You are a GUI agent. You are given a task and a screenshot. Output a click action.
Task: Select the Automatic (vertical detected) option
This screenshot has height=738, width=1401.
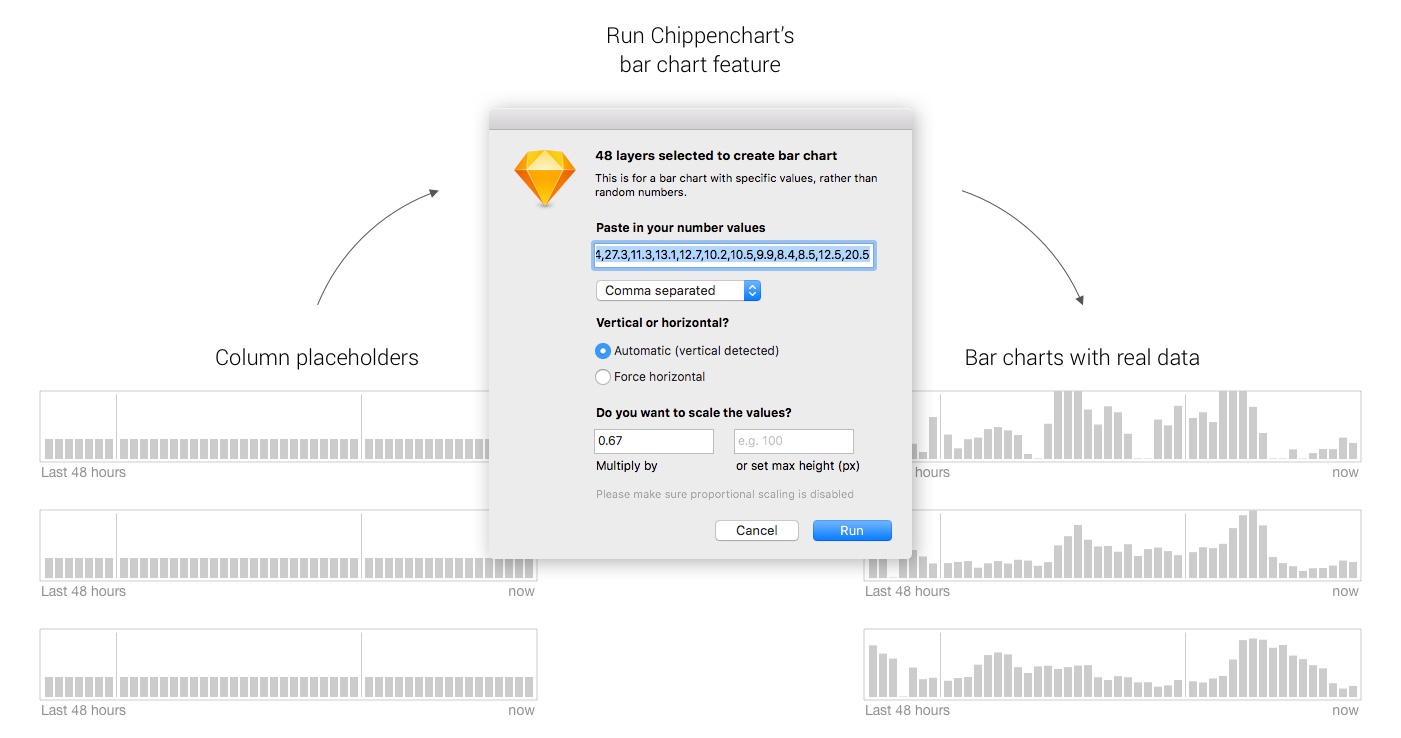coord(603,351)
